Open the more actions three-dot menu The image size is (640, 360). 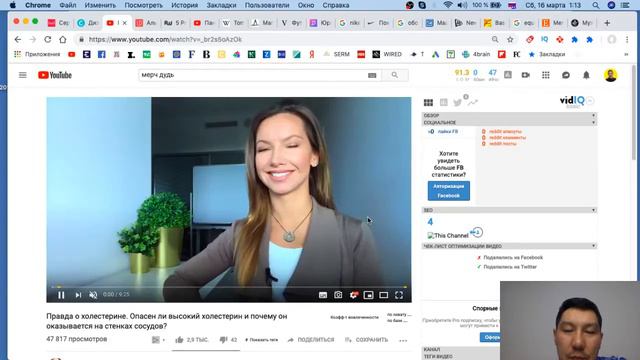pyautogui.click(x=403, y=340)
